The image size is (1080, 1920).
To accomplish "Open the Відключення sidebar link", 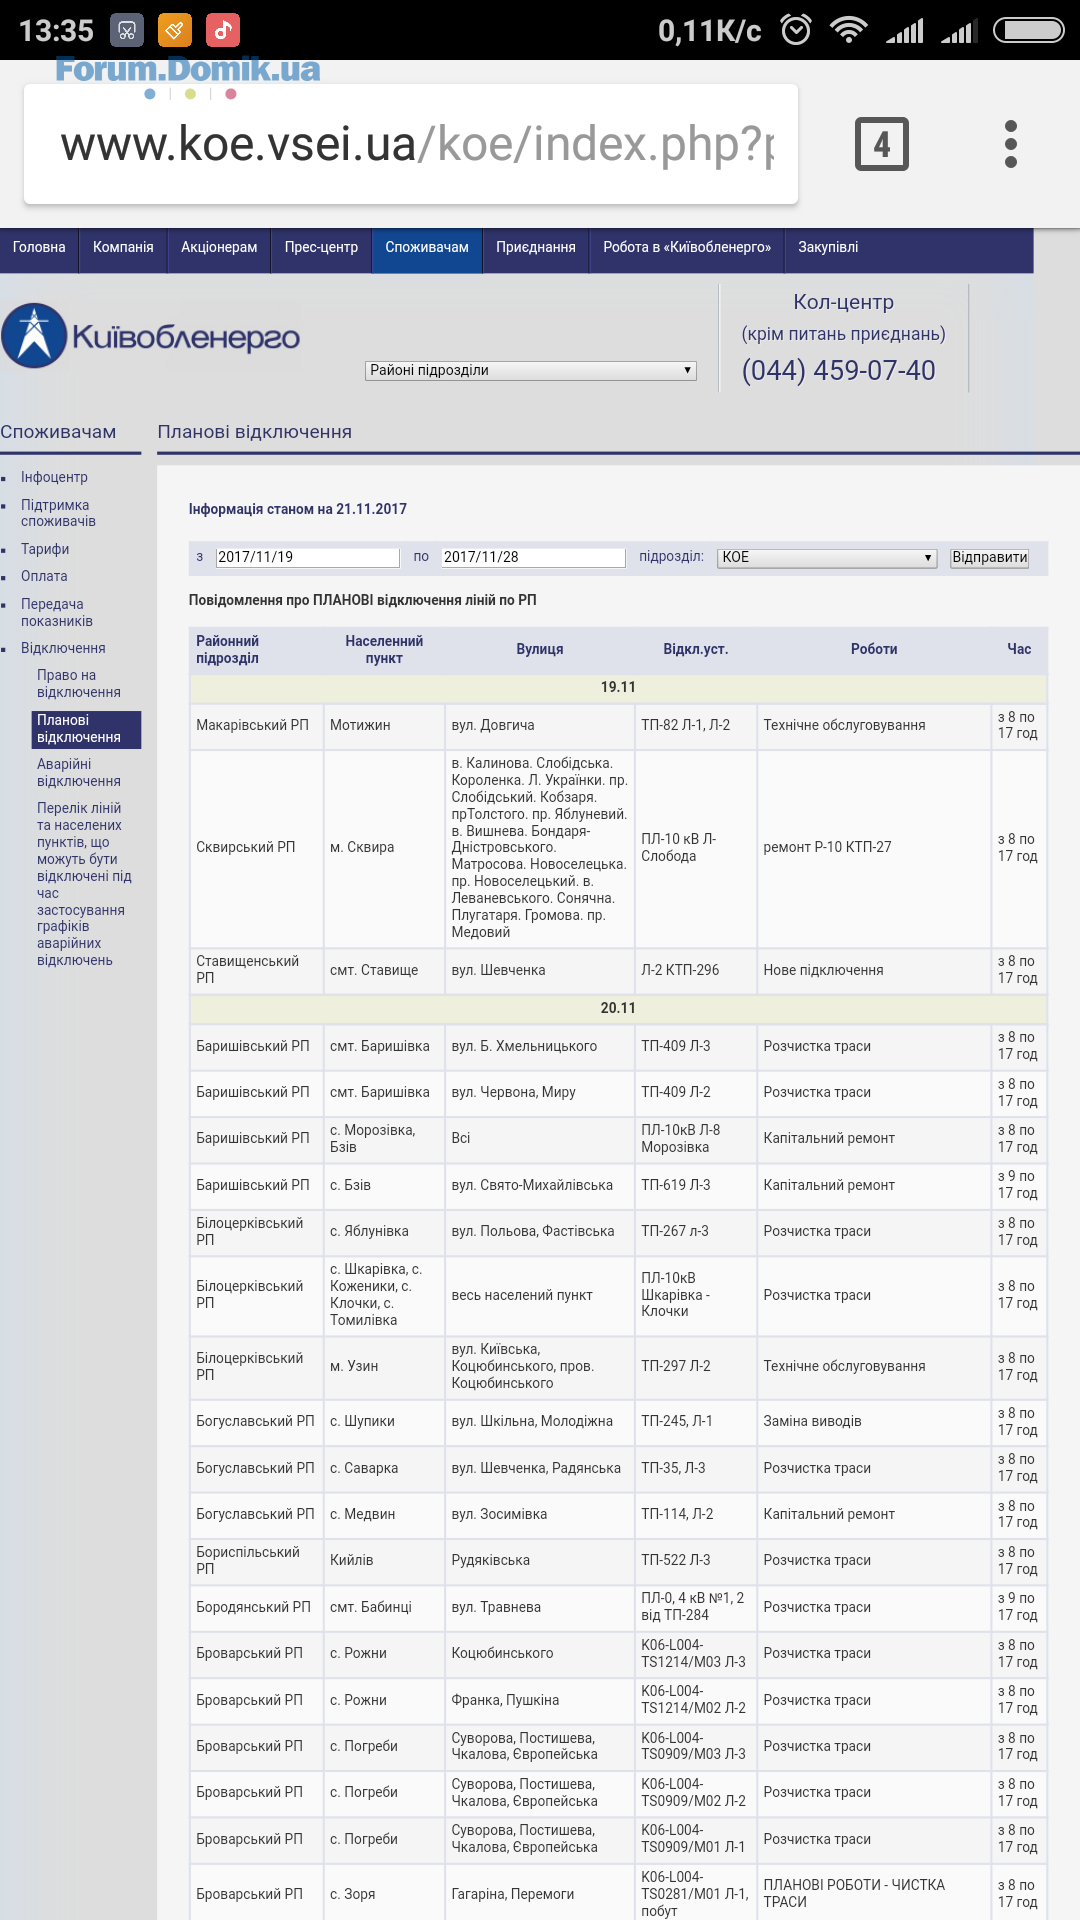I will [63, 648].
